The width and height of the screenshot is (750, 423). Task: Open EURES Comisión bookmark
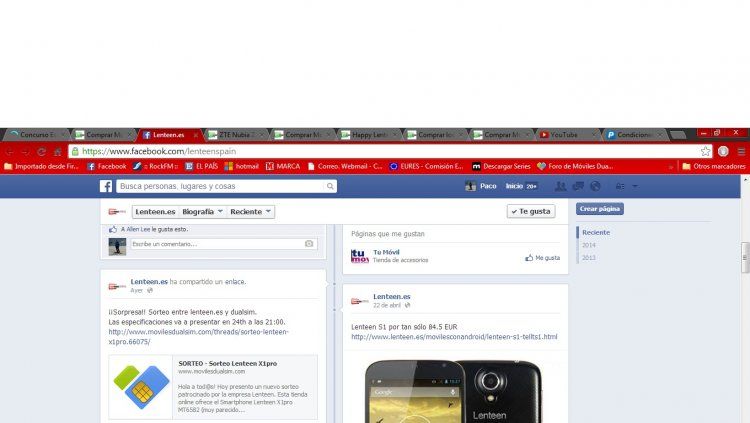pyautogui.click(x=426, y=167)
